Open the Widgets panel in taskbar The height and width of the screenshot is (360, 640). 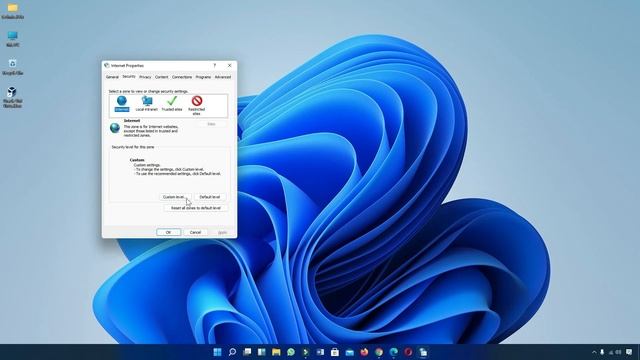(x=262, y=352)
